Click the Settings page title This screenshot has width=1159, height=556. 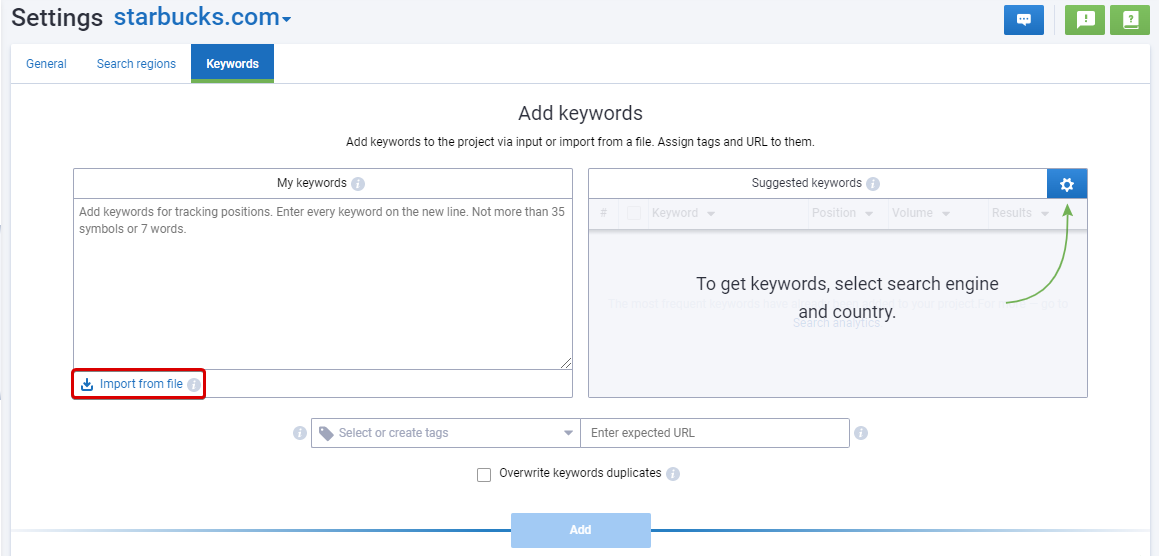pyautogui.click(x=57, y=18)
